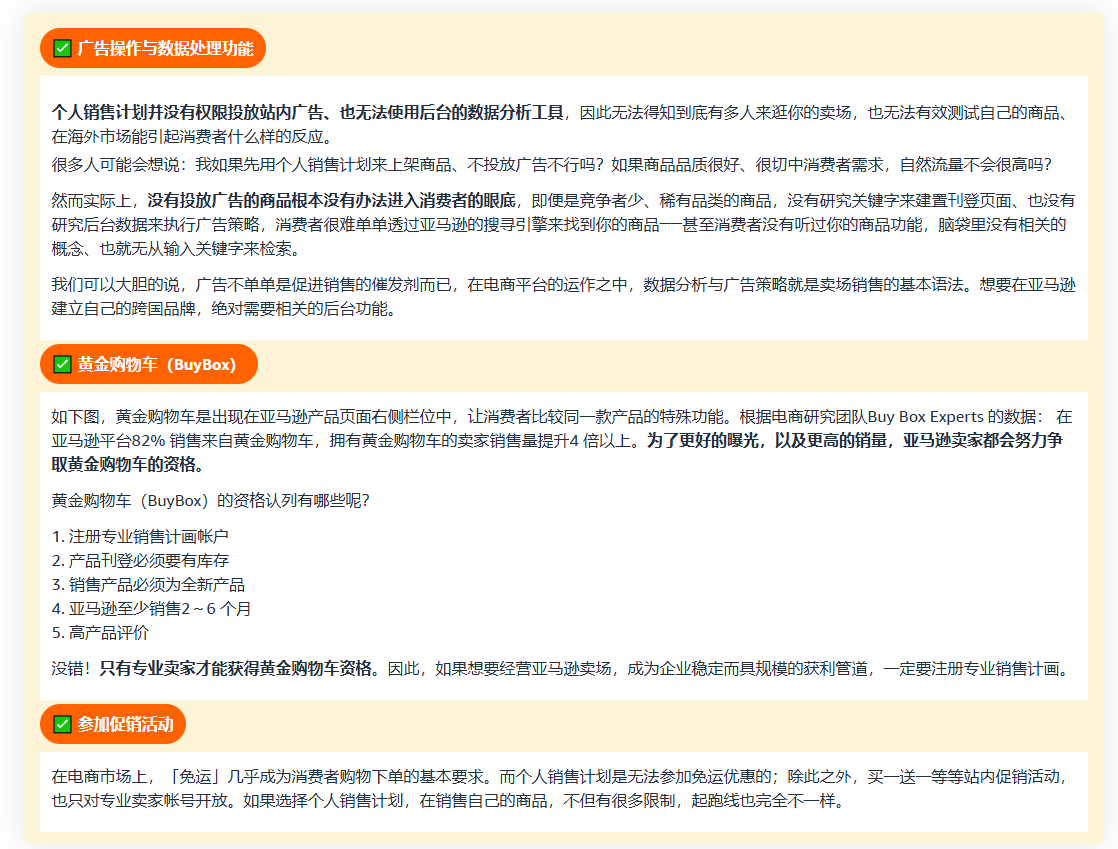Select the 参加促销活动 heading text
The height and width of the screenshot is (849, 1118).
coord(125,724)
